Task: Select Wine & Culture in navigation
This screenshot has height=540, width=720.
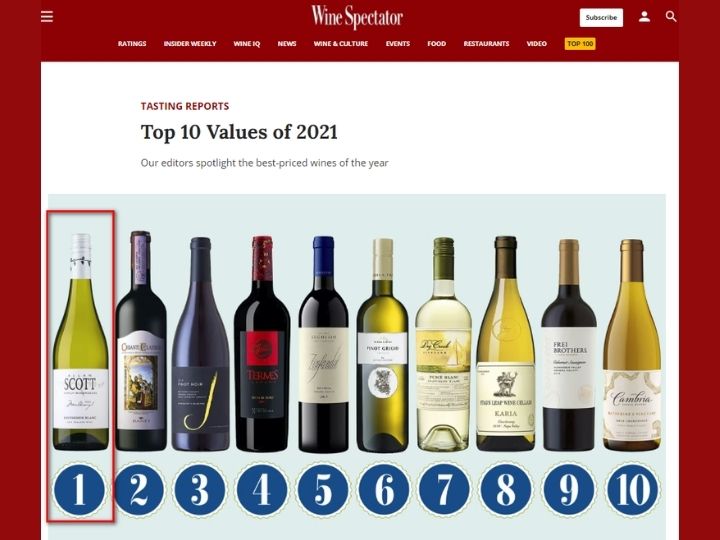Action: pyautogui.click(x=341, y=44)
